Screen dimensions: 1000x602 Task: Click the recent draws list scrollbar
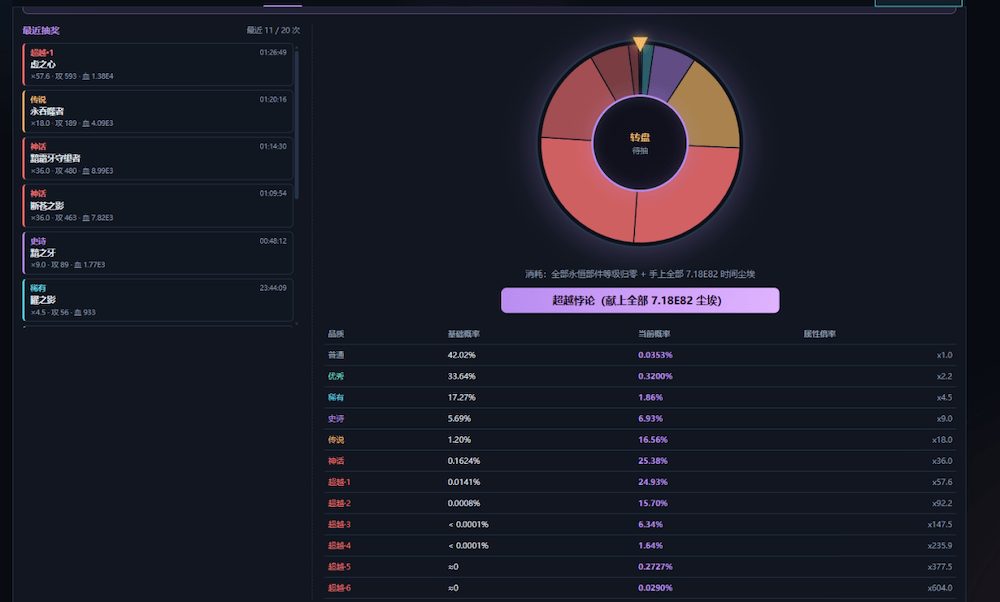coord(297,124)
